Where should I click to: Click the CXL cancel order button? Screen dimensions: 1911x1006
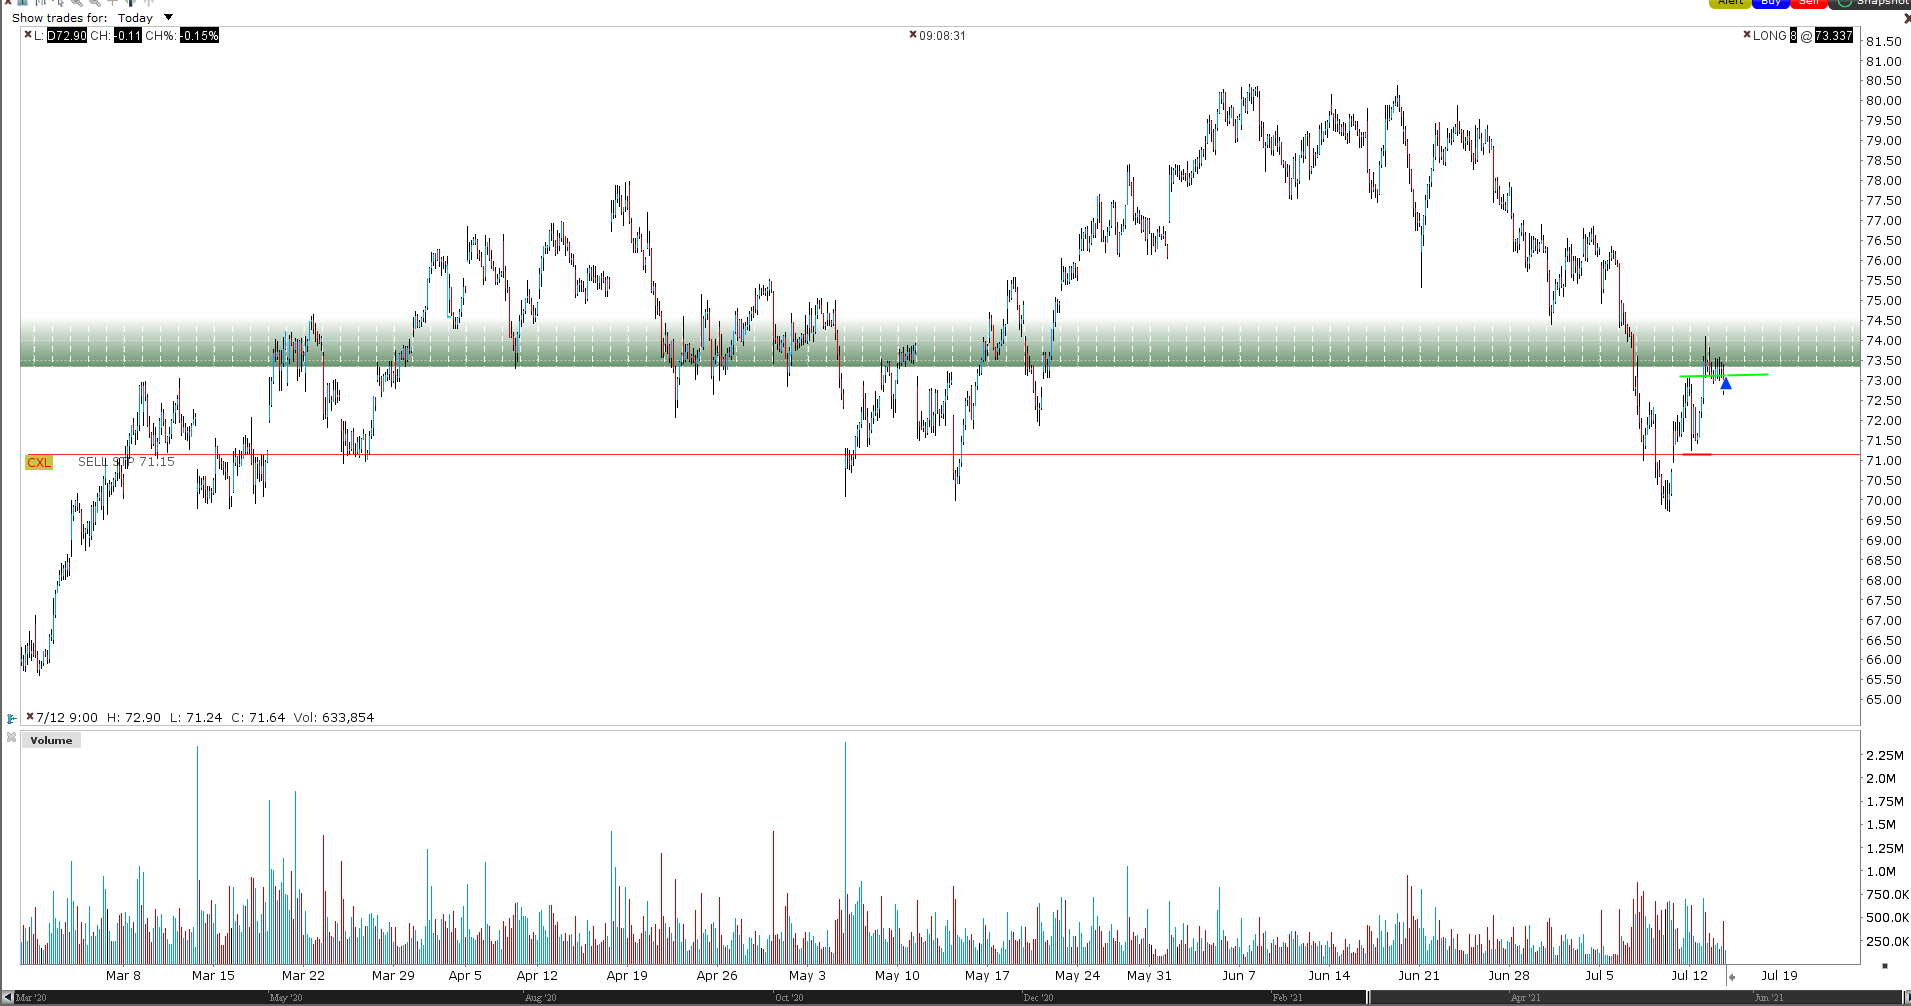(x=39, y=462)
